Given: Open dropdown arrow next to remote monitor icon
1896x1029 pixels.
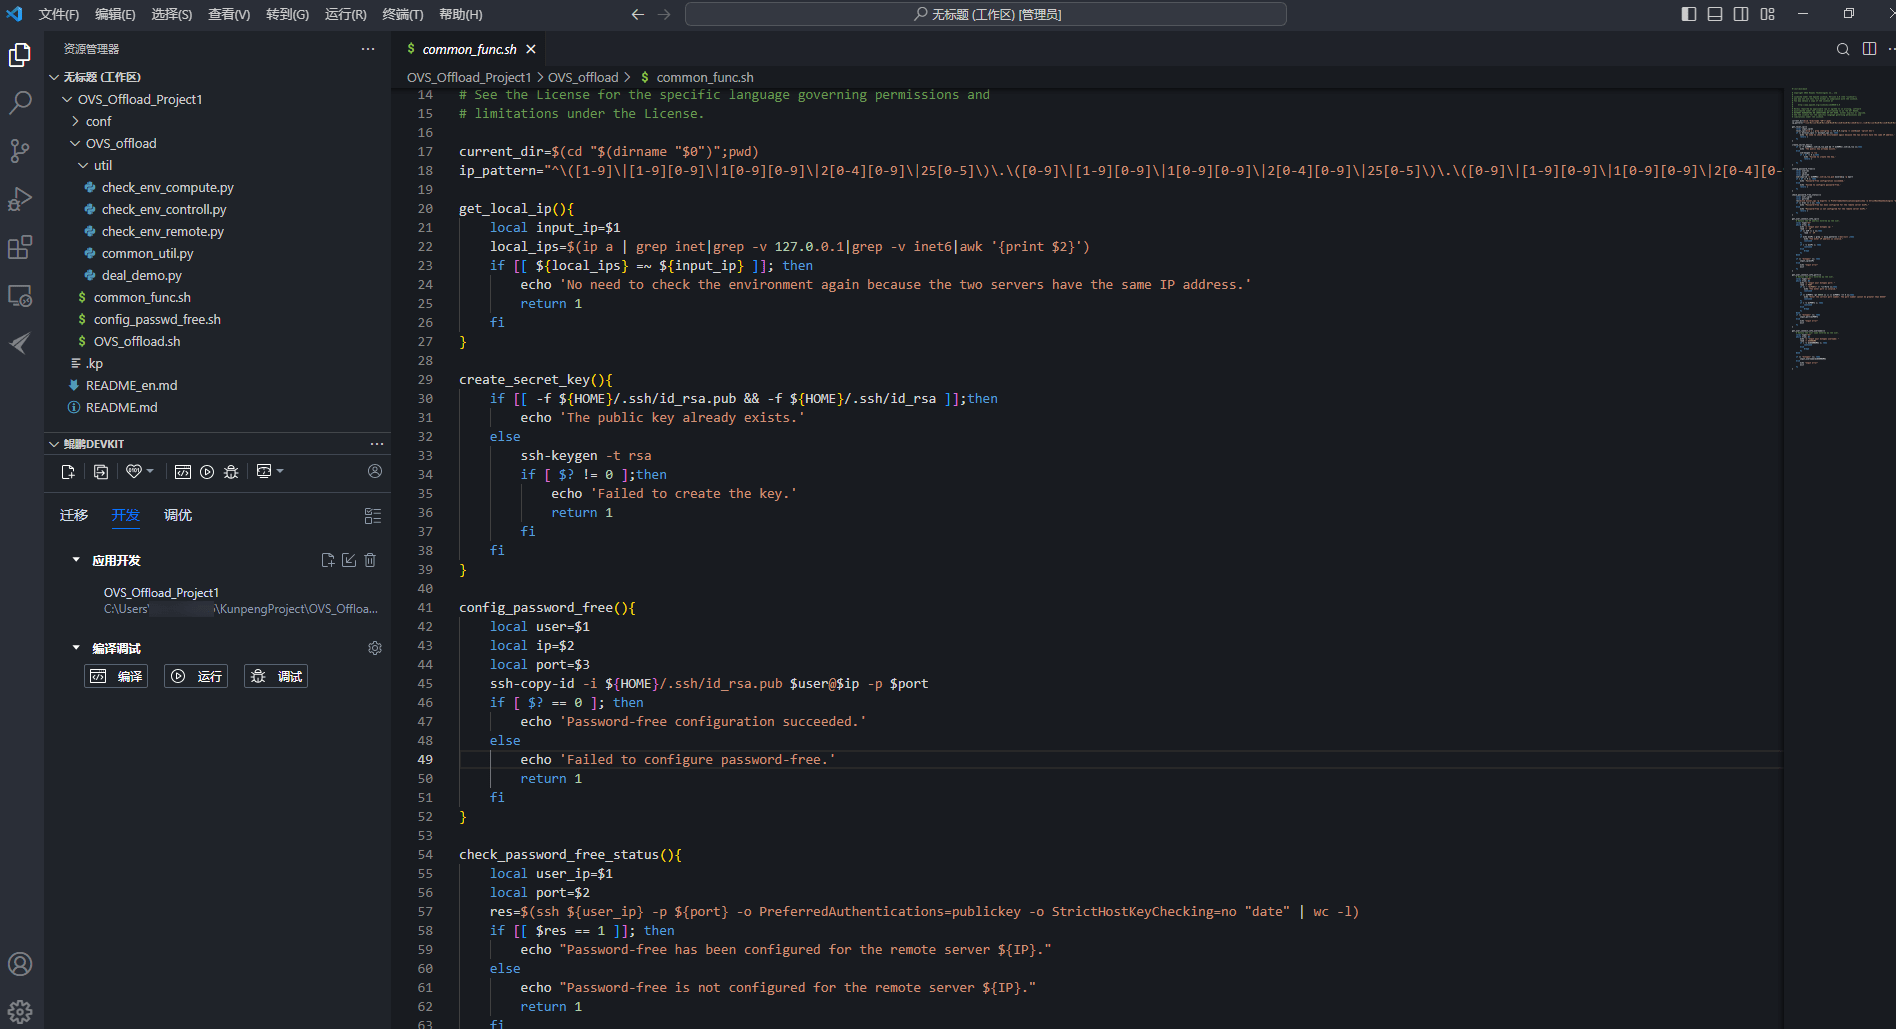Looking at the screenshot, I should coord(280,471).
